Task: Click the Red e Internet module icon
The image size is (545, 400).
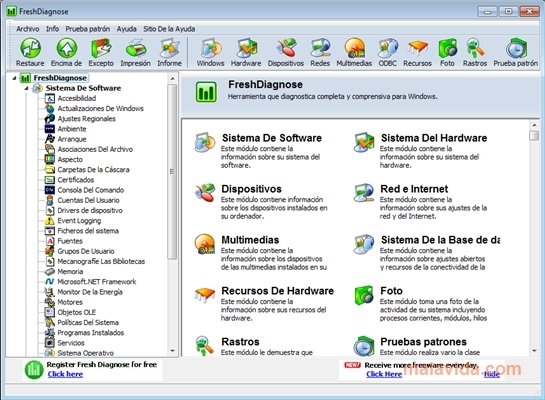Action: 364,193
